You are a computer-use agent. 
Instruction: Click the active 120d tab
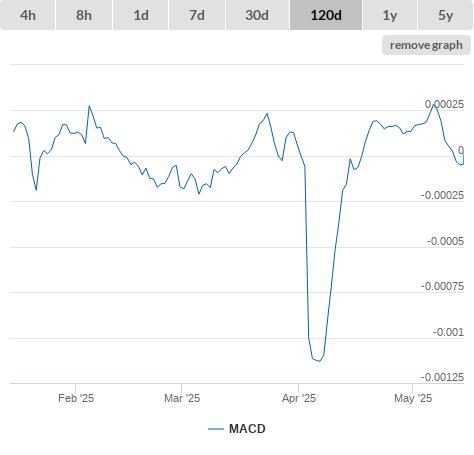tap(326, 15)
